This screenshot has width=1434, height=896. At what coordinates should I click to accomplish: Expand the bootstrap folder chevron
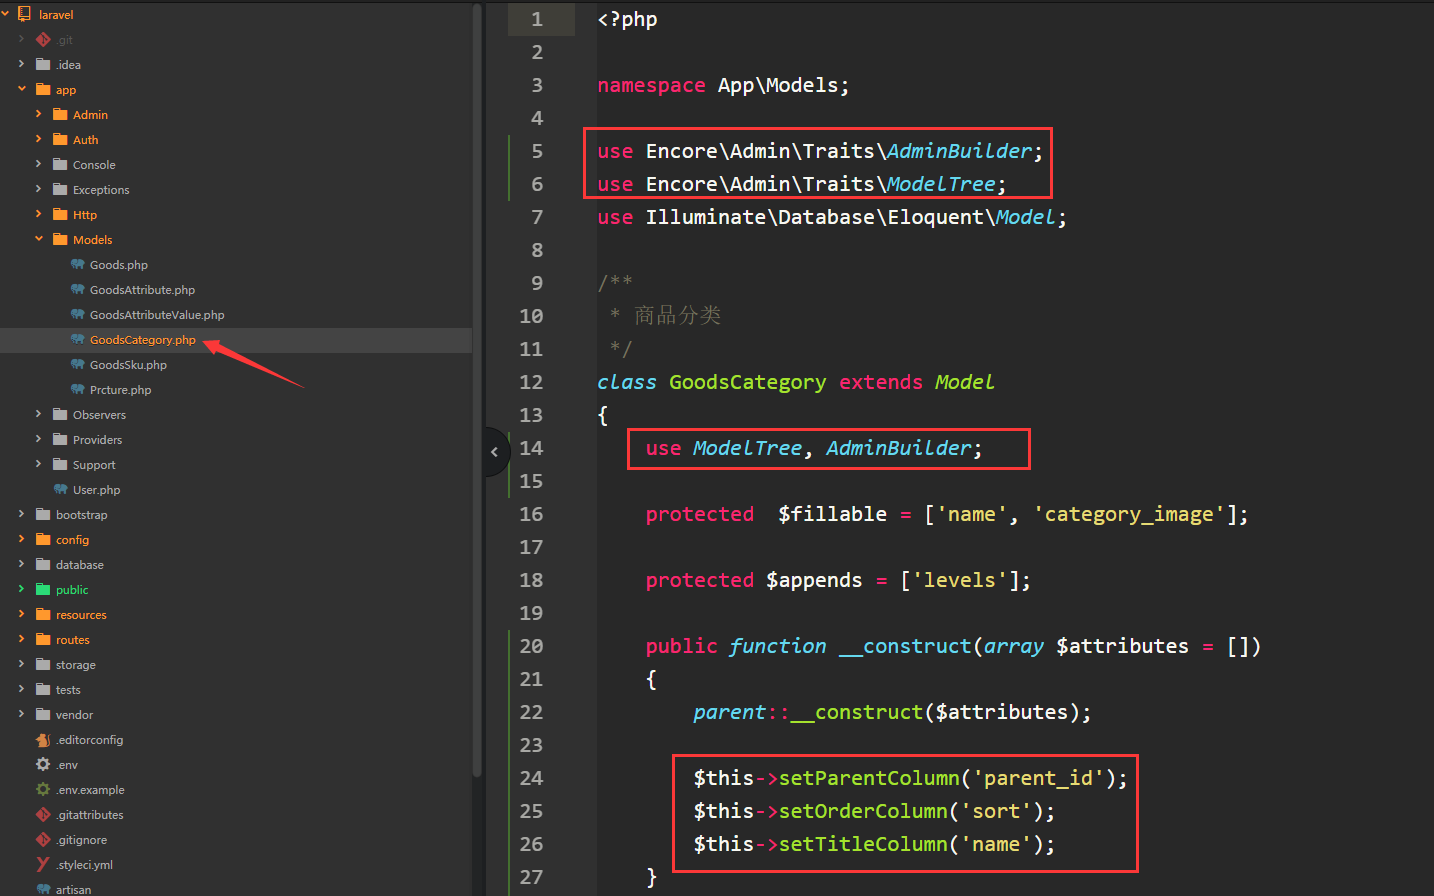21,514
